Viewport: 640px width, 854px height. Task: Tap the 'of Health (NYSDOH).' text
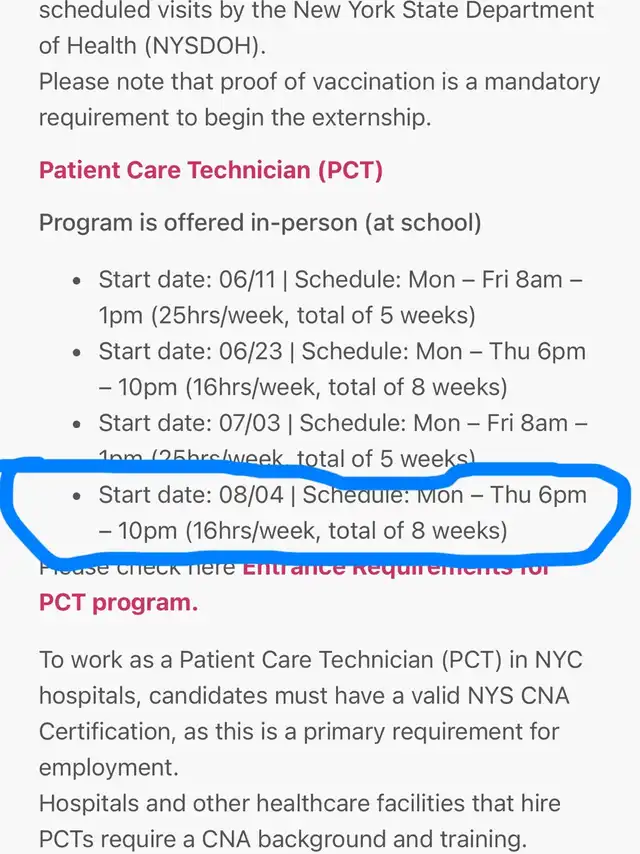(x=153, y=46)
